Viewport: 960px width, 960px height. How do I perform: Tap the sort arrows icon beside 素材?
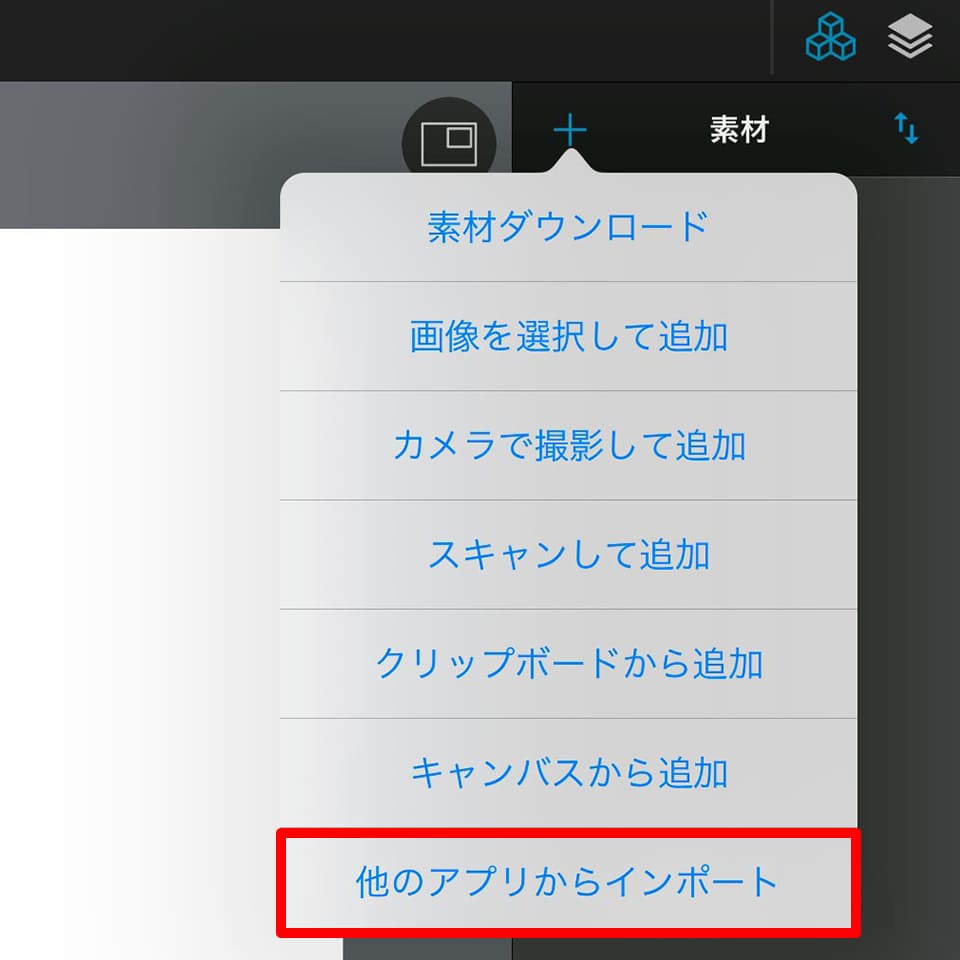point(906,128)
